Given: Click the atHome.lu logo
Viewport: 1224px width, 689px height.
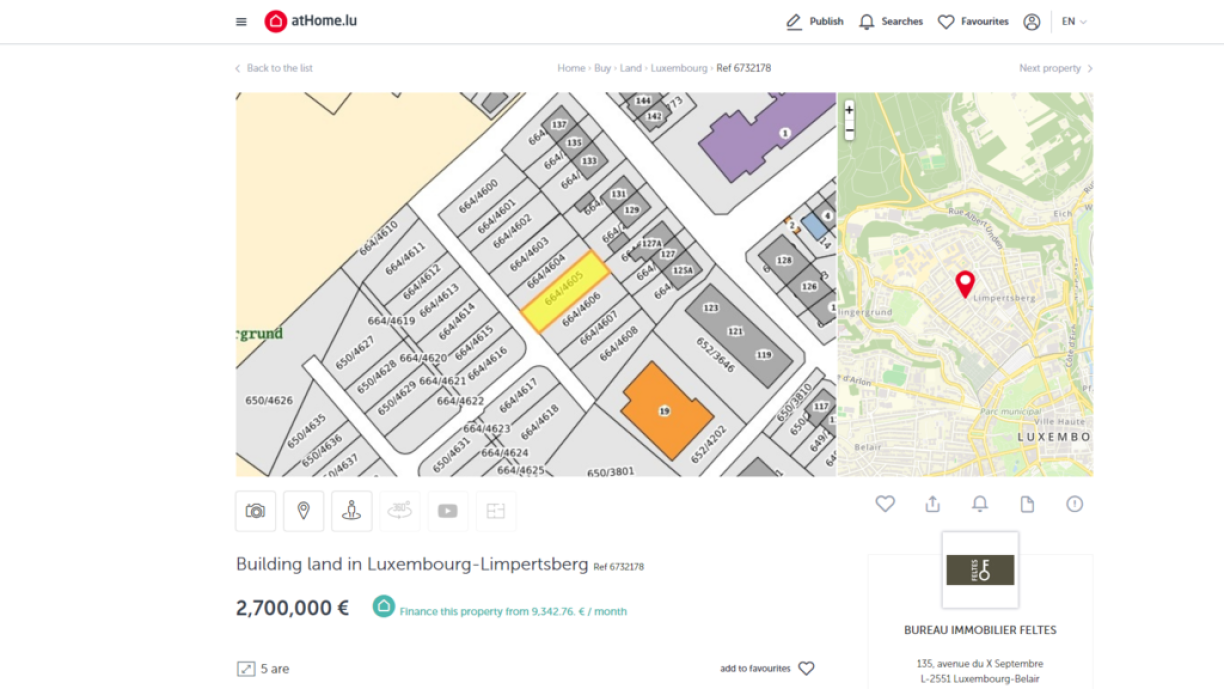Looking at the screenshot, I should click(311, 21).
